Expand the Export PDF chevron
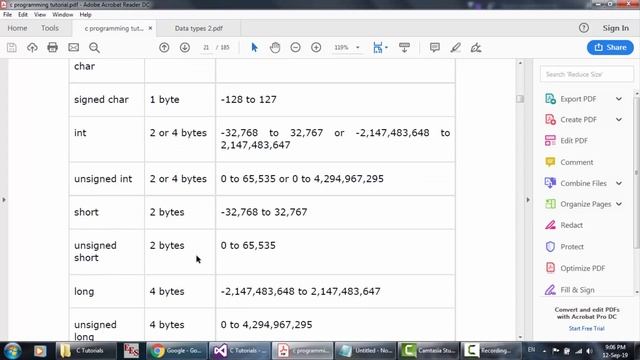Viewport: 640px width, 360px height. pos(619,99)
